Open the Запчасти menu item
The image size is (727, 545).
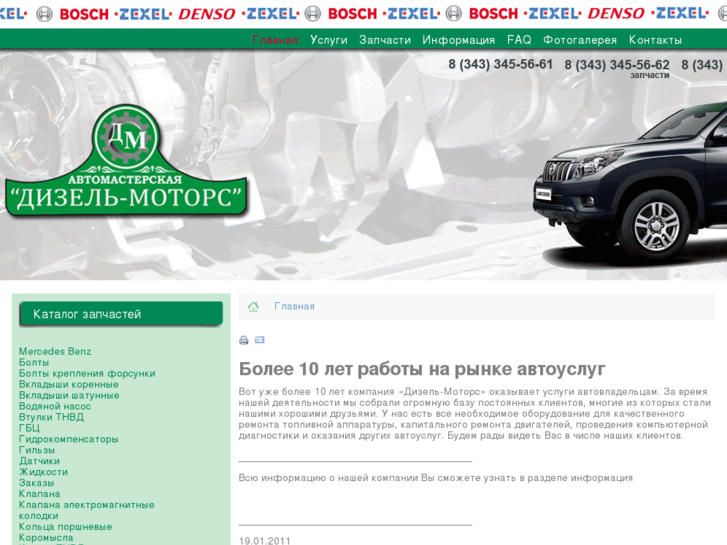pyautogui.click(x=385, y=40)
